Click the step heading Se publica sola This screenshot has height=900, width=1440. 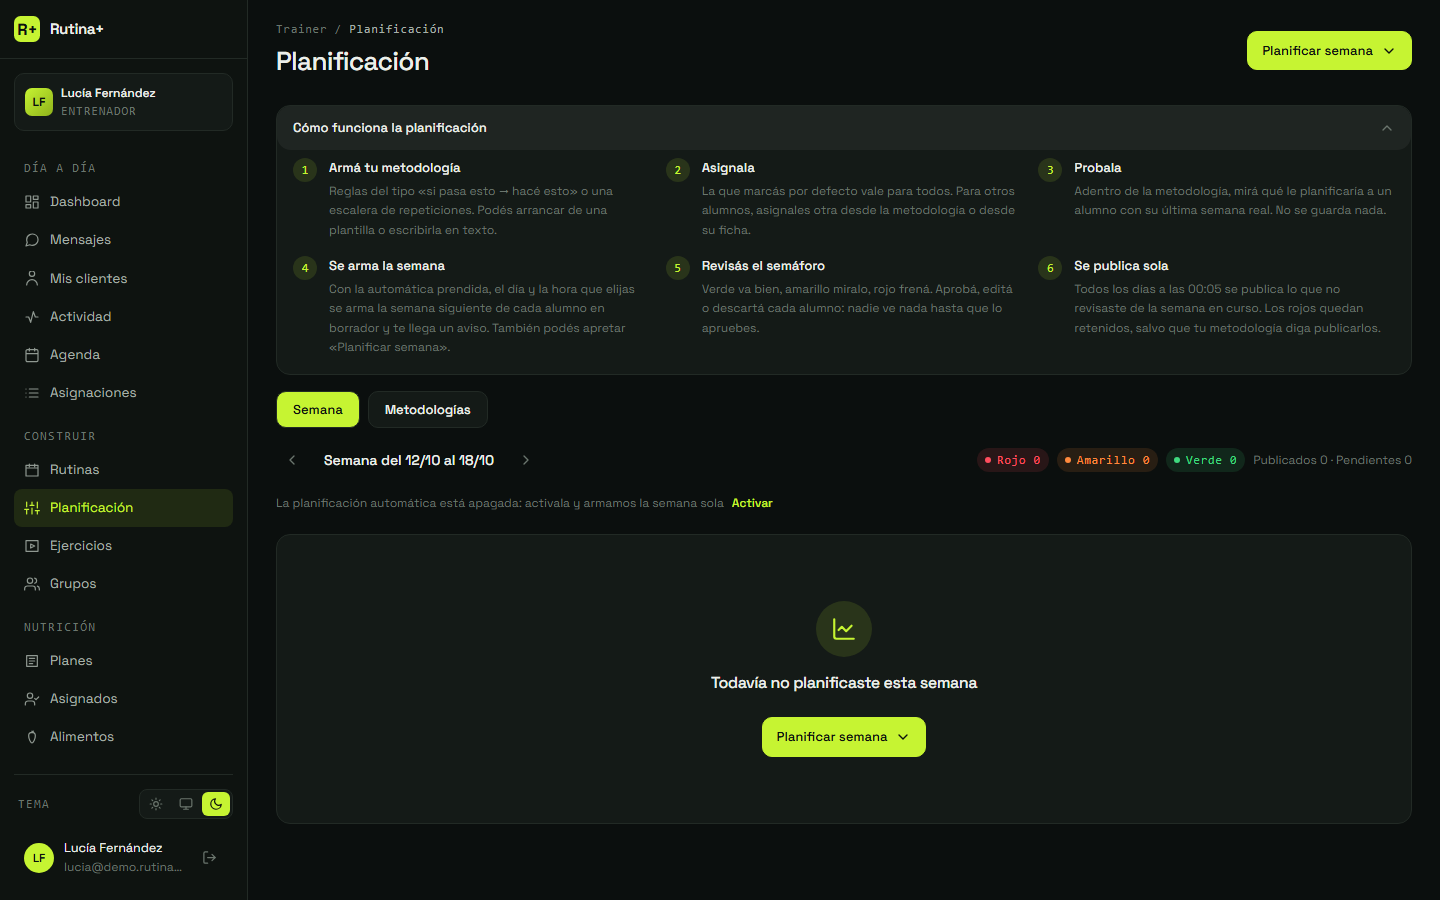tap(1121, 266)
